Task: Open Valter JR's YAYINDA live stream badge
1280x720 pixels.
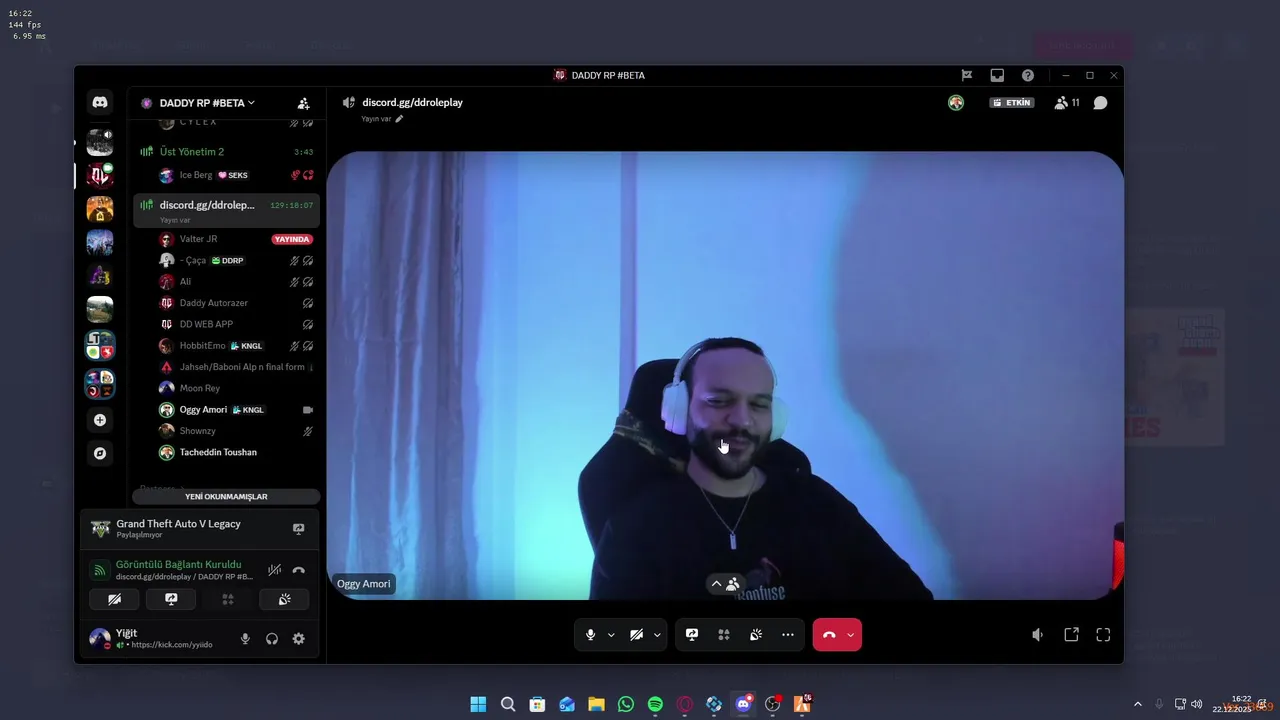Action: tap(292, 240)
